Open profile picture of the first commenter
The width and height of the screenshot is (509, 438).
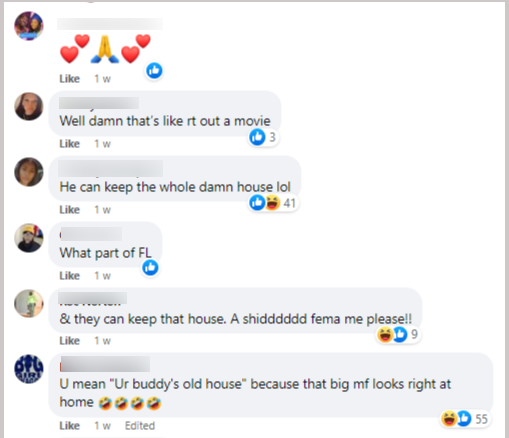[x=29, y=26]
